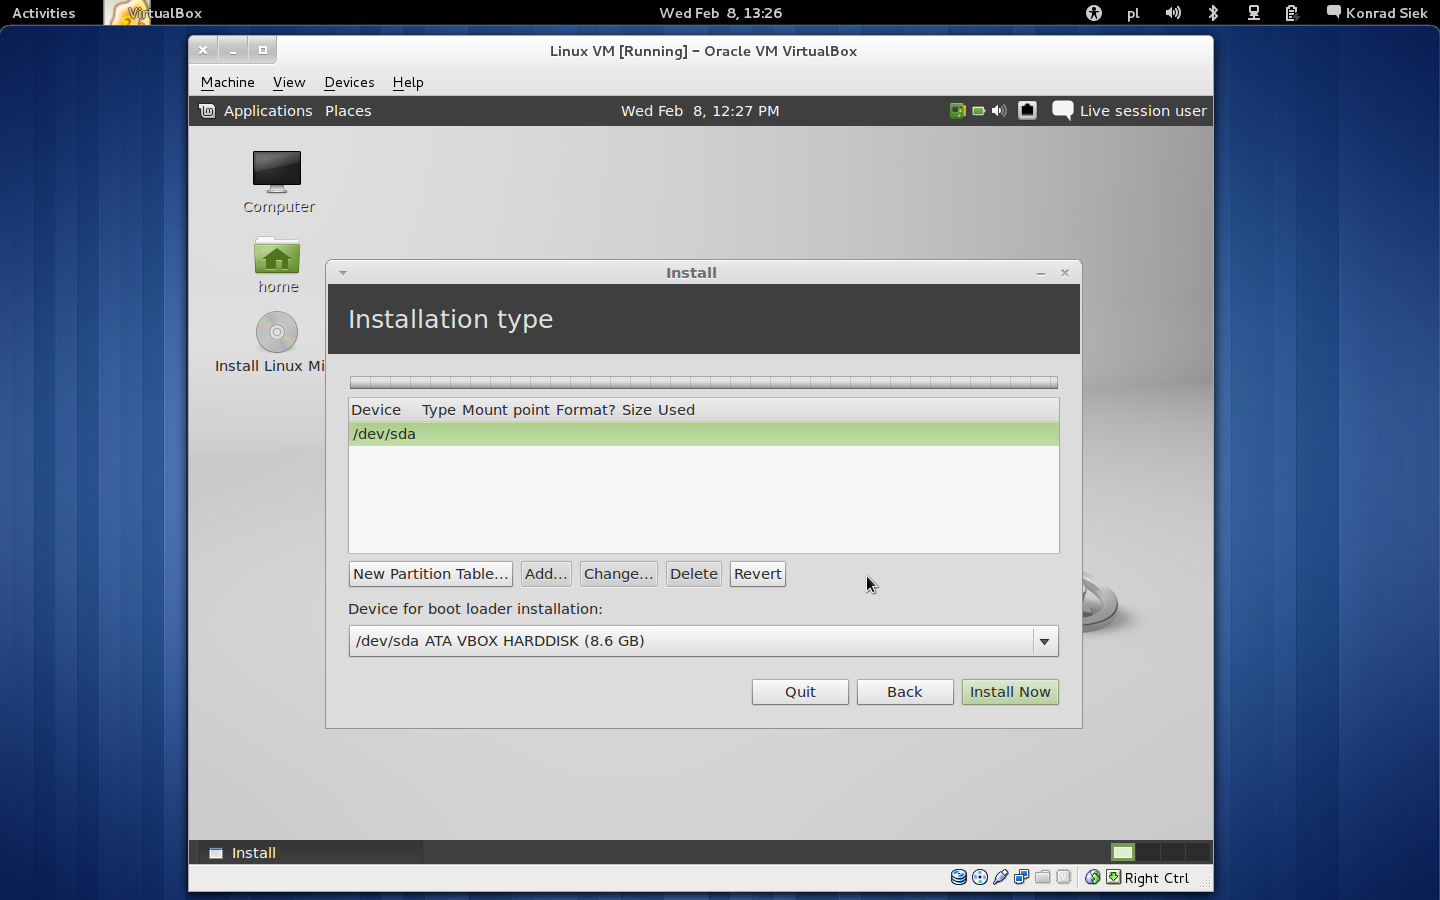Click the Quit button
This screenshot has height=900, width=1440.
pos(800,692)
